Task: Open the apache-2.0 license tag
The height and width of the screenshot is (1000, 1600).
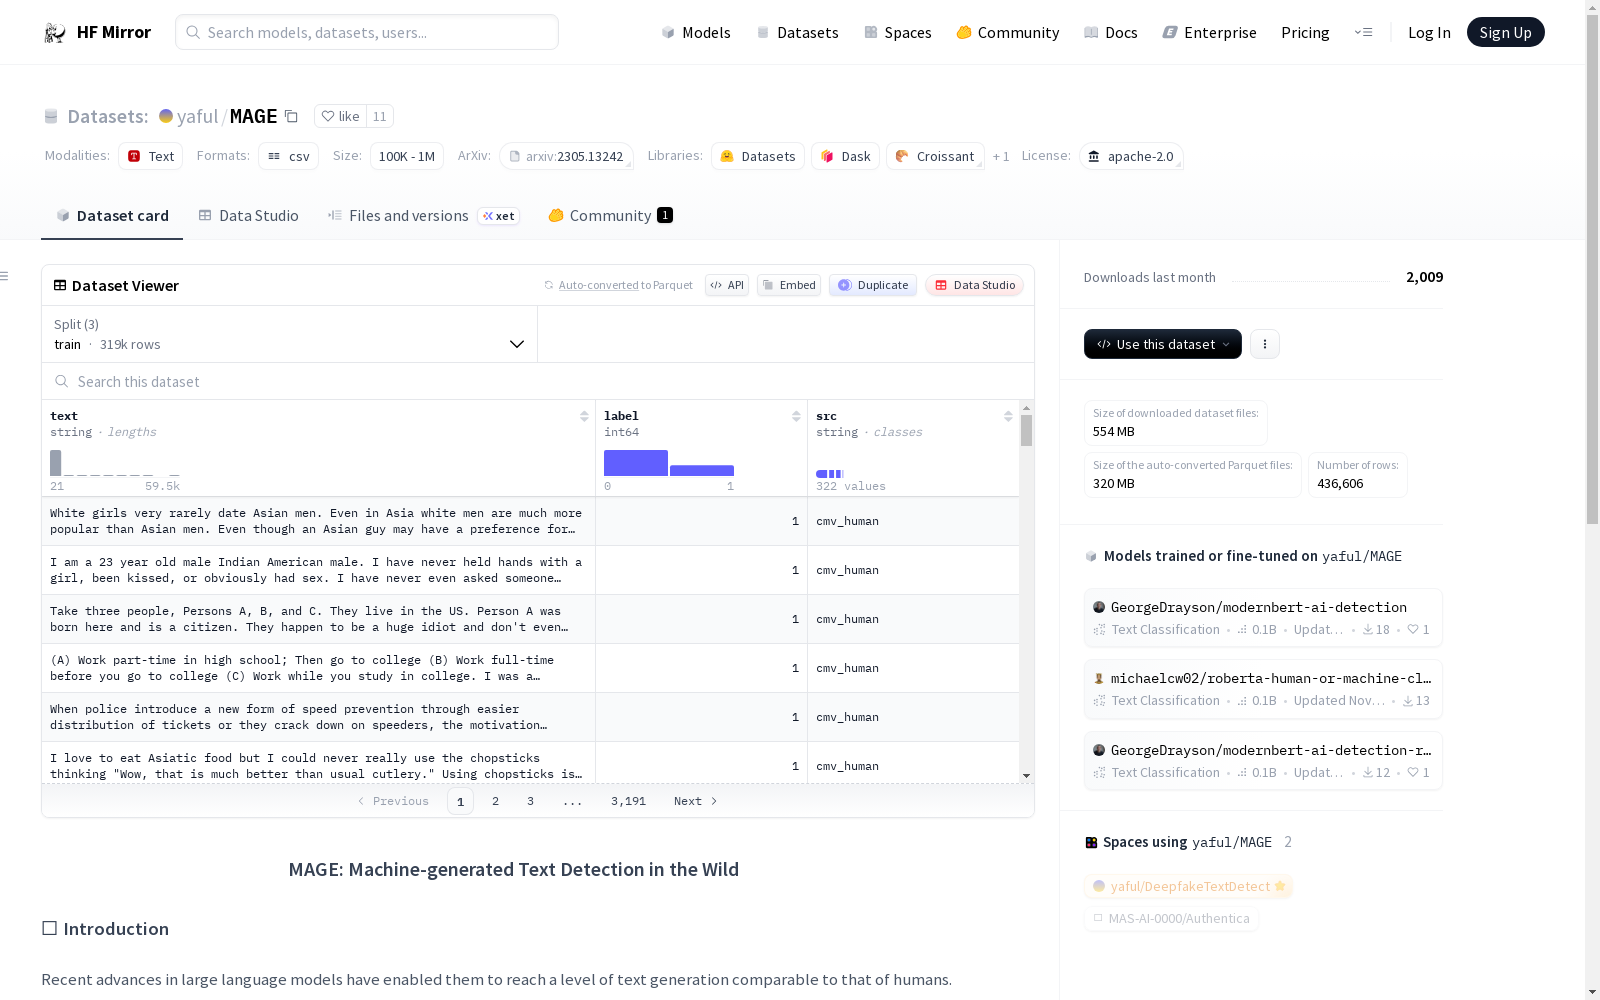Action: tap(1131, 156)
